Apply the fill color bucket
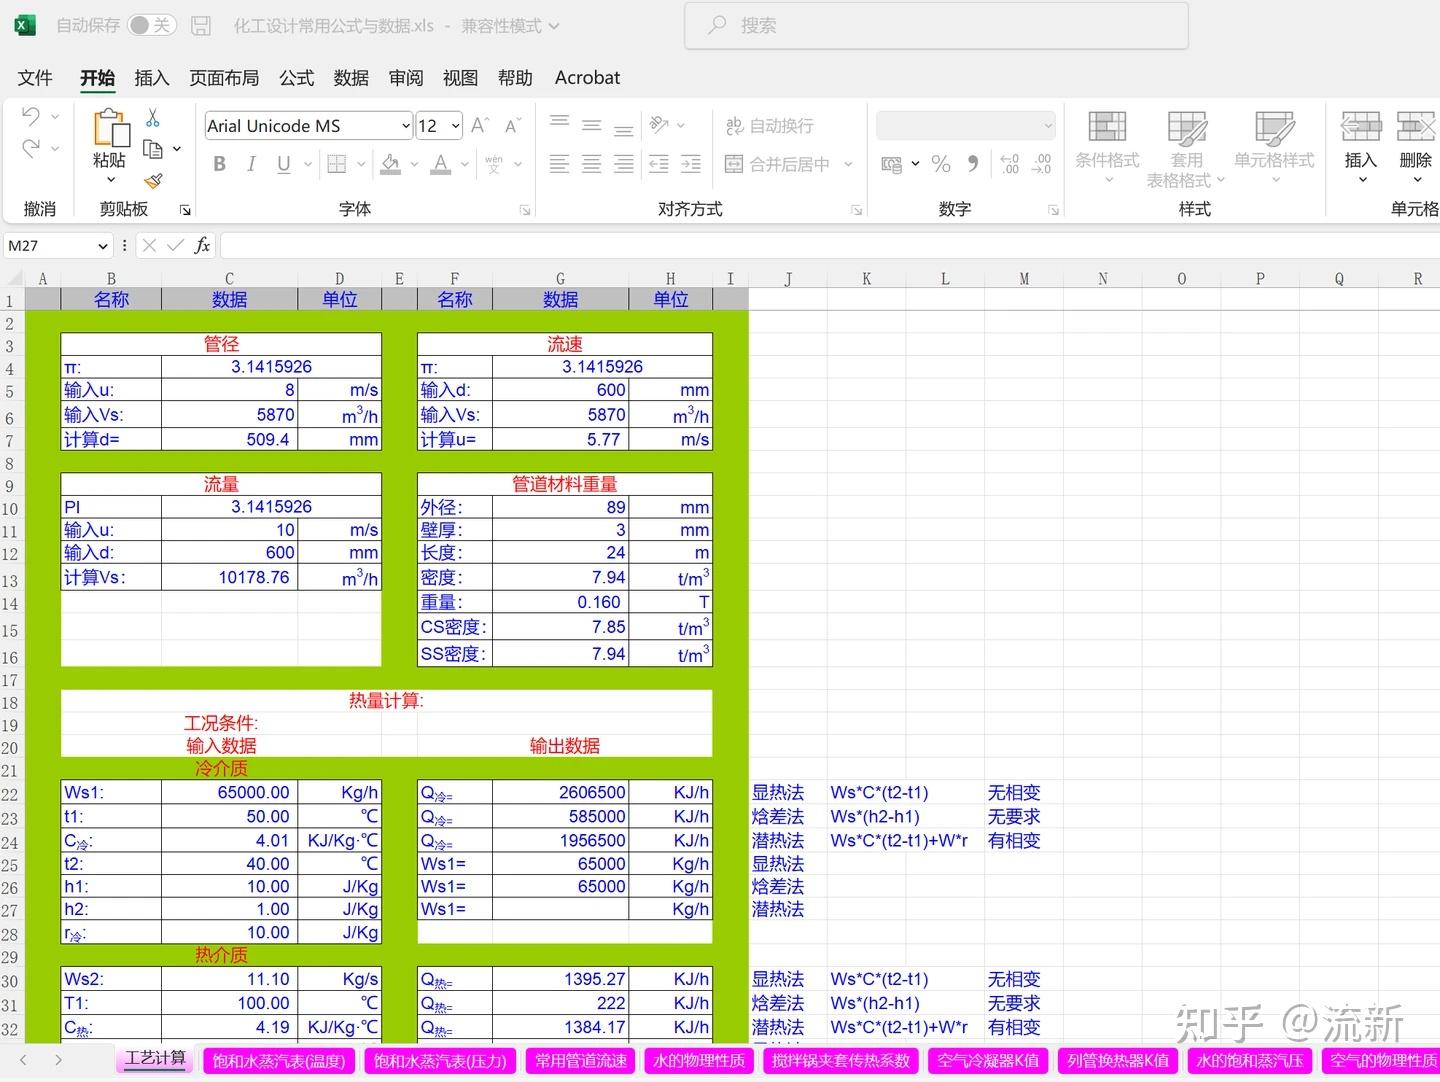Image resolution: width=1440 pixels, height=1082 pixels. point(391,164)
